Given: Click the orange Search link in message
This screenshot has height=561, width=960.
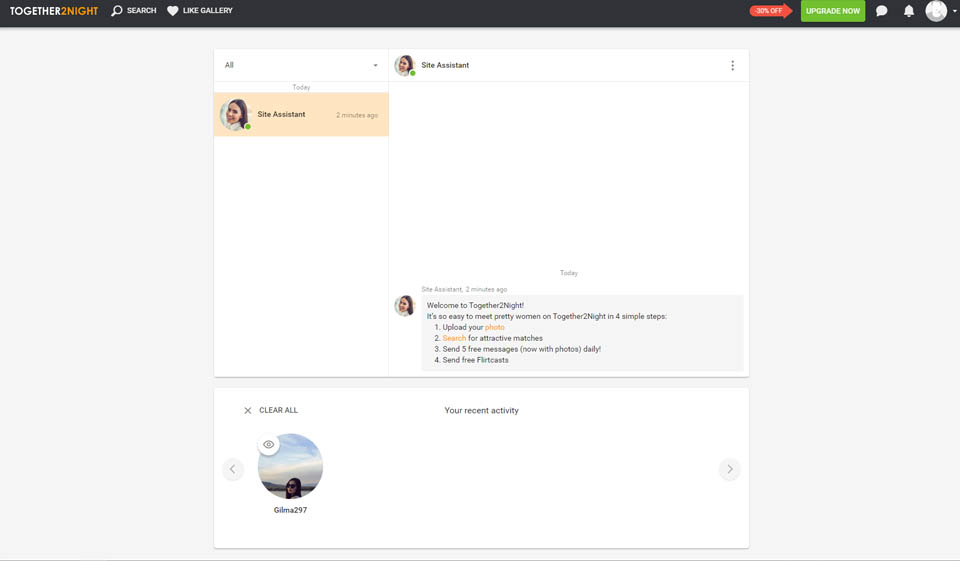Looking at the screenshot, I should pos(454,338).
